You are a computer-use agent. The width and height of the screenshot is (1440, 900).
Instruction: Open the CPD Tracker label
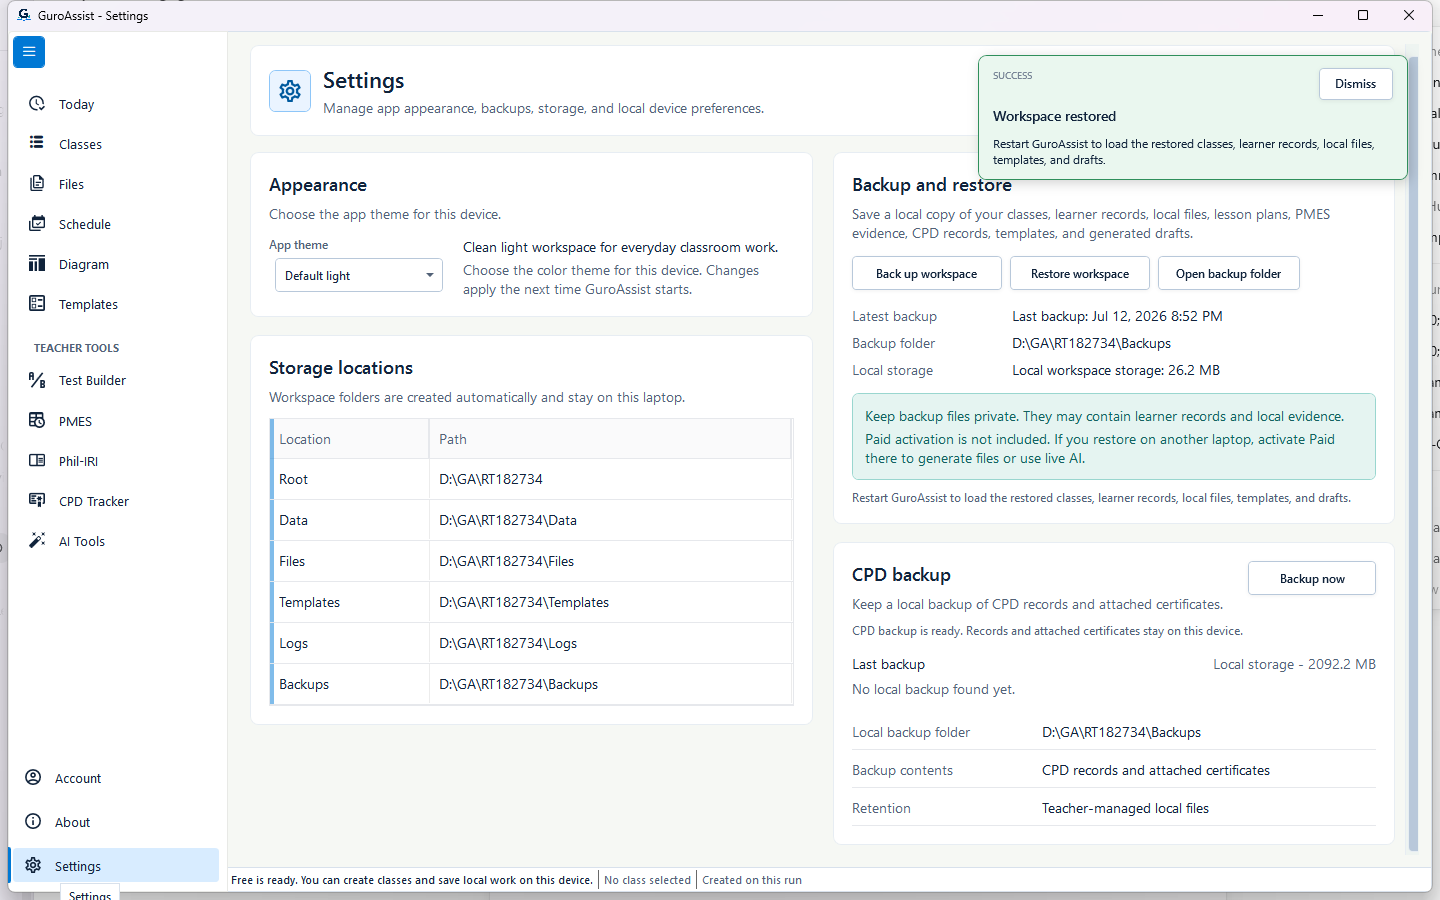94,502
